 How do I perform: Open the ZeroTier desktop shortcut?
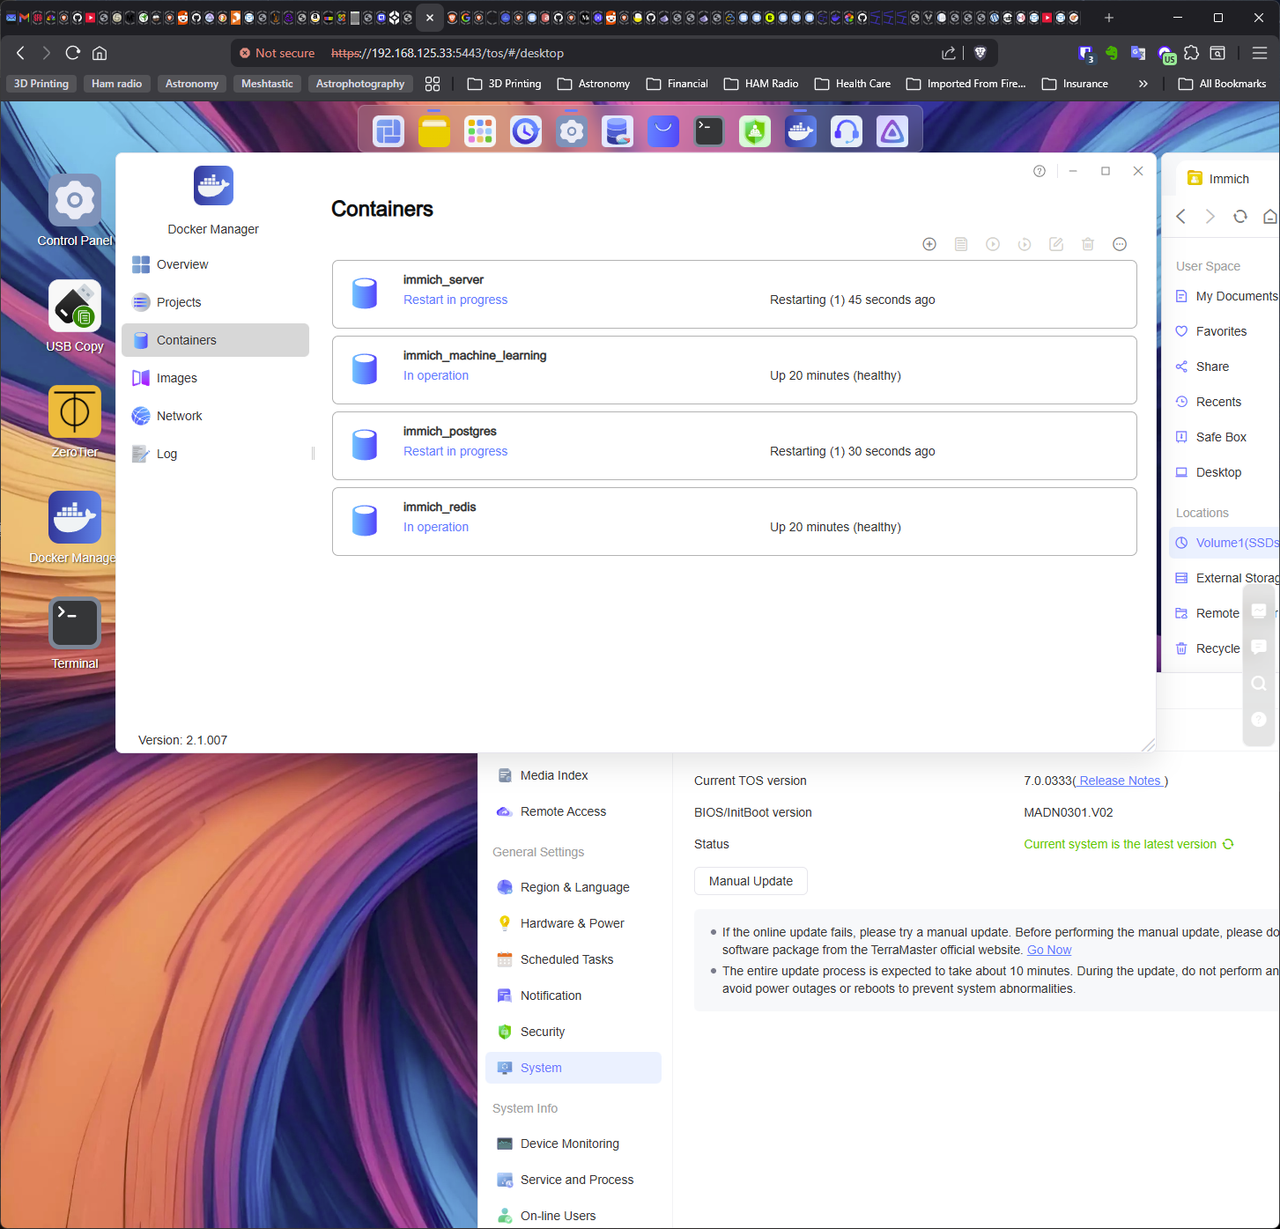click(x=75, y=422)
